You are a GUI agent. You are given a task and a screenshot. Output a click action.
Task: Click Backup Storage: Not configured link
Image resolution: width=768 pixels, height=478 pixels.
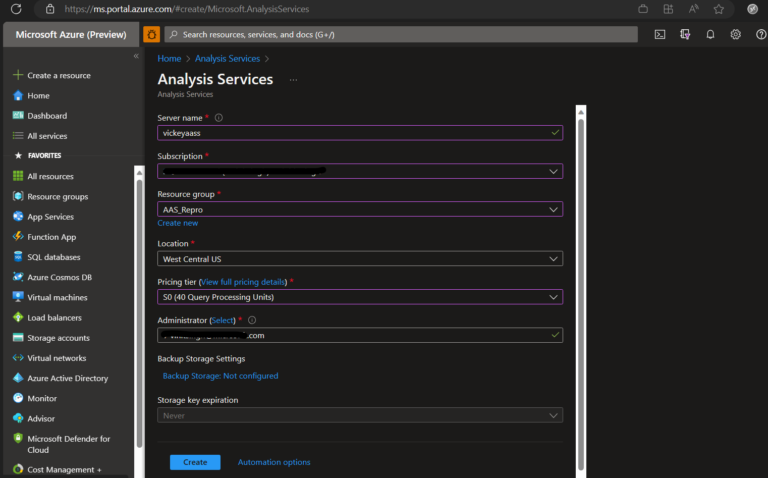(220, 376)
